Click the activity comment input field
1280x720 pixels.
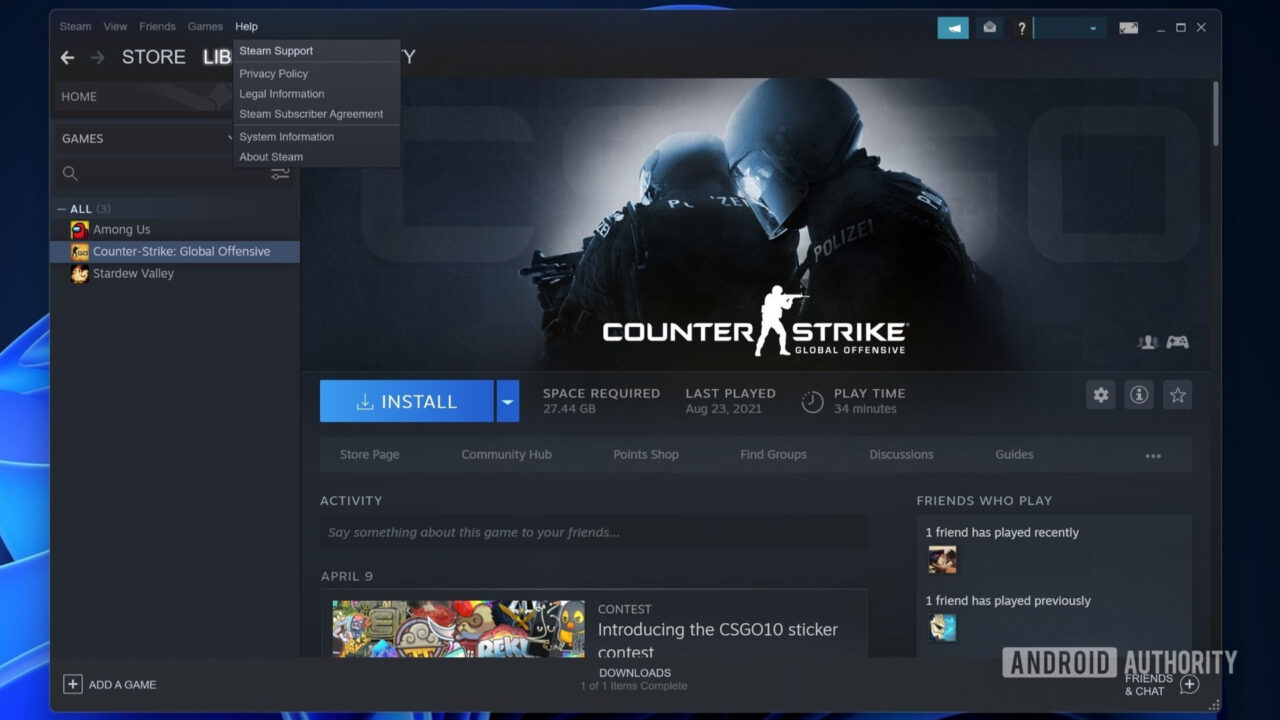pyautogui.click(x=594, y=532)
